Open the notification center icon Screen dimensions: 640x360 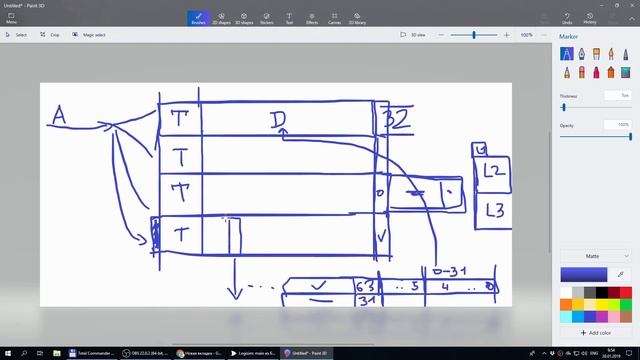point(629,353)
